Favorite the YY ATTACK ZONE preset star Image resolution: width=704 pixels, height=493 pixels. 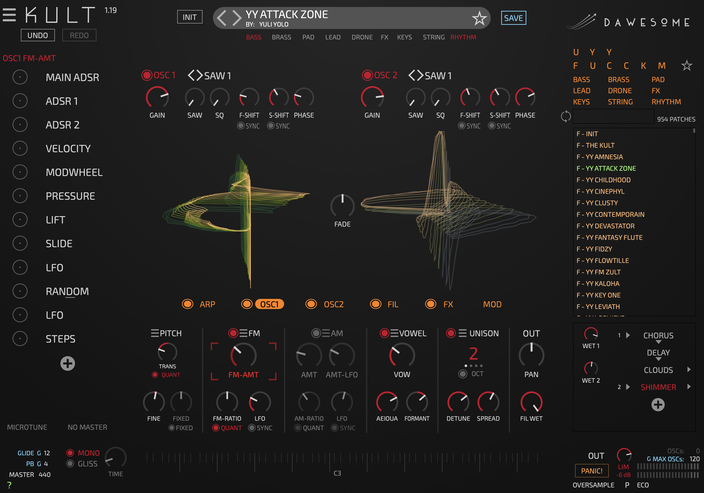coord(479,18)
